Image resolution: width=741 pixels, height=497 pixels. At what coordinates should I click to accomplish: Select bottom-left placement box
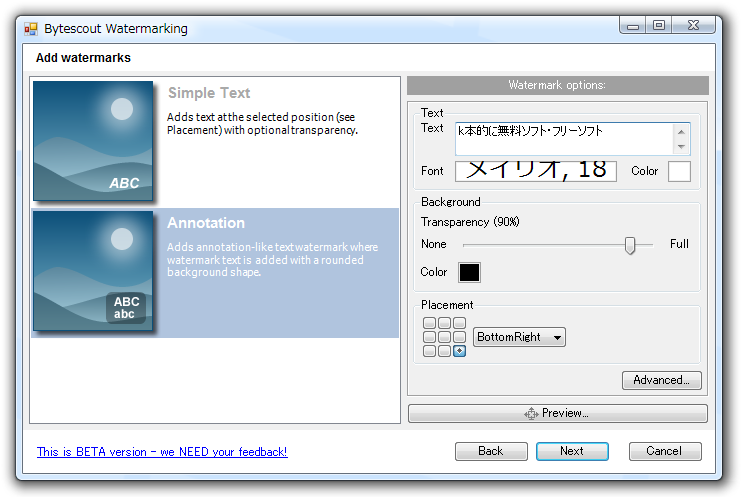429,351
